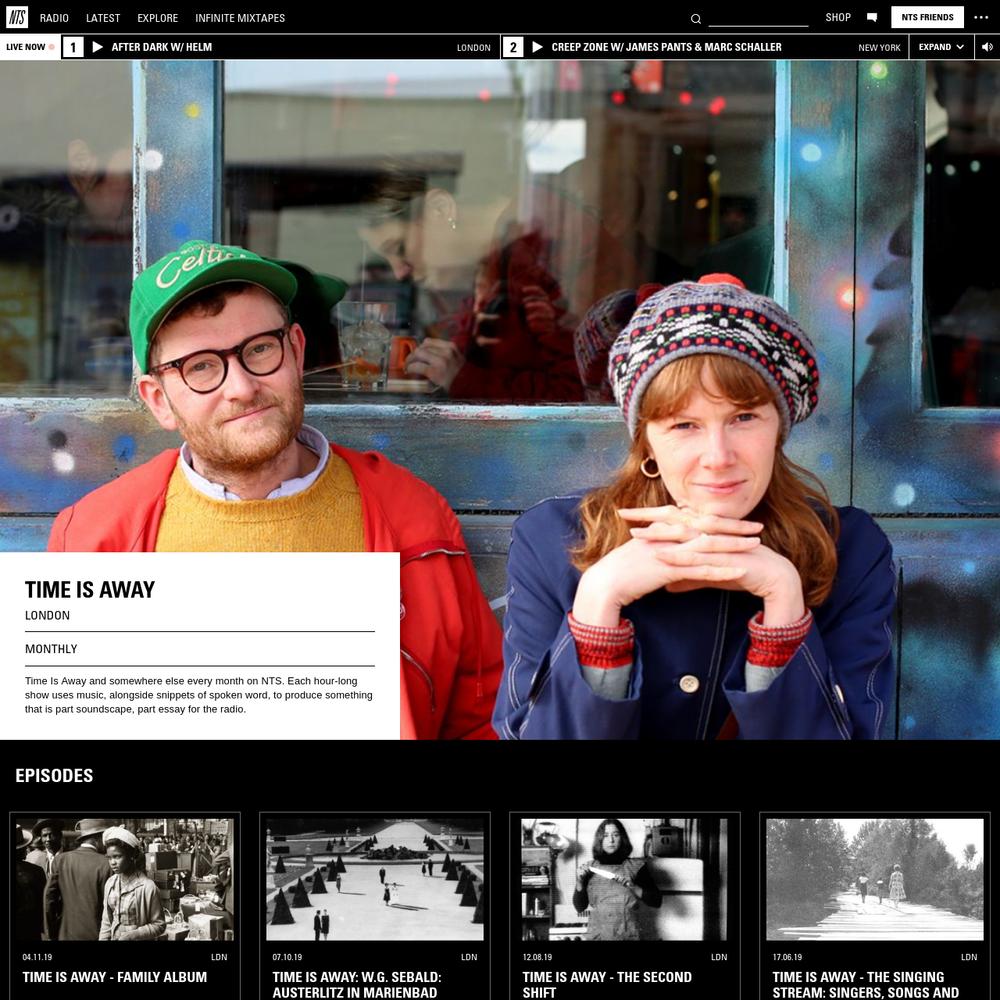
Task: Click the MONTHLY frequency label
Action: pyautogui.click(x=51, y=649)
